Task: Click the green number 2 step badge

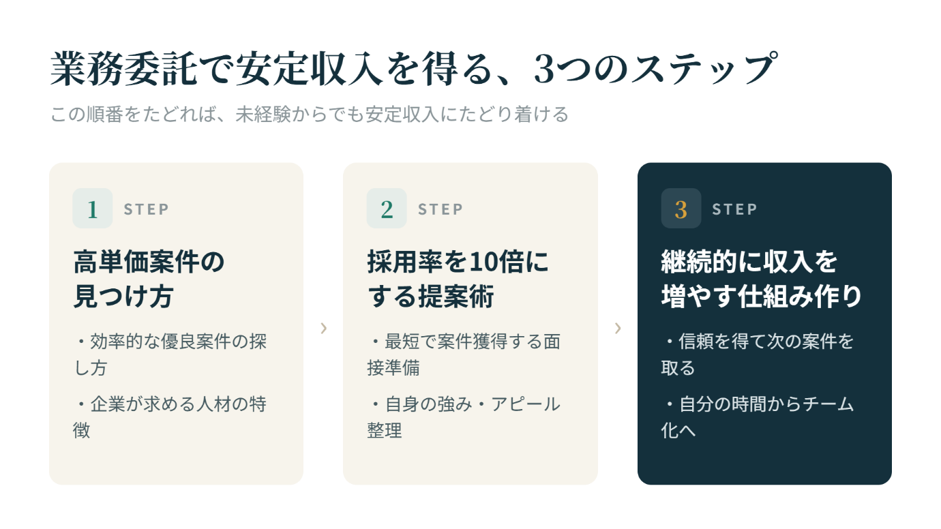Action: (386, 208)
